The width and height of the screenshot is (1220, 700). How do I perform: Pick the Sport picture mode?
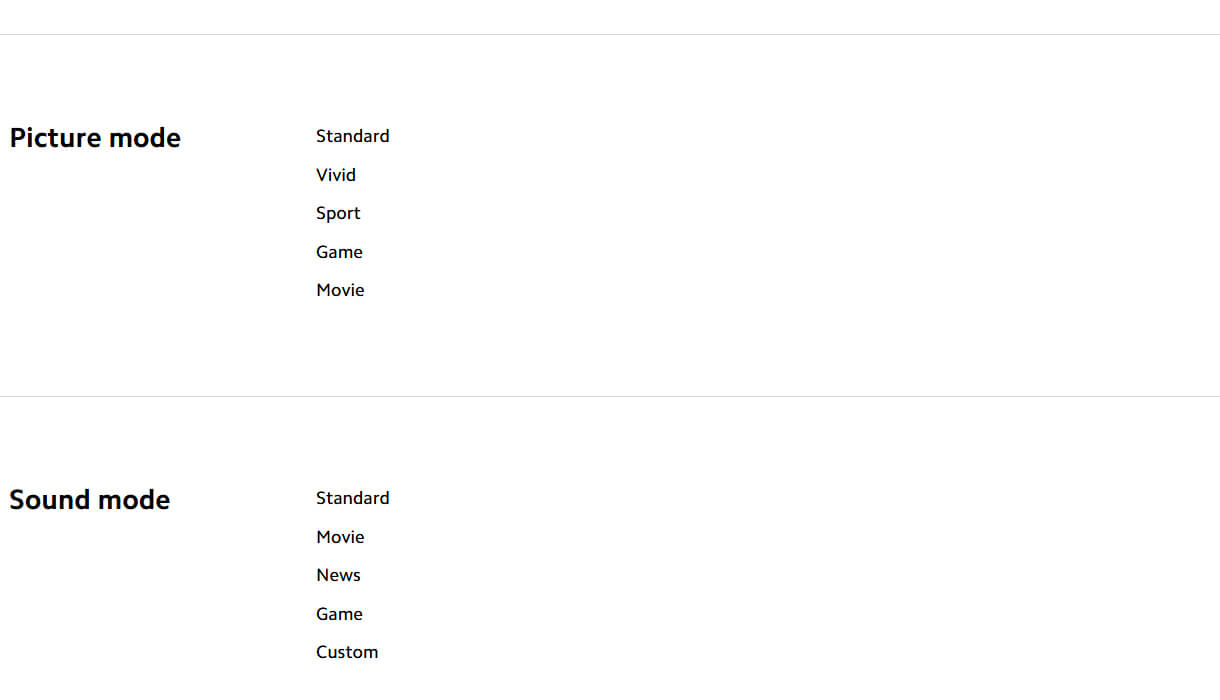(x=338, y=213)
